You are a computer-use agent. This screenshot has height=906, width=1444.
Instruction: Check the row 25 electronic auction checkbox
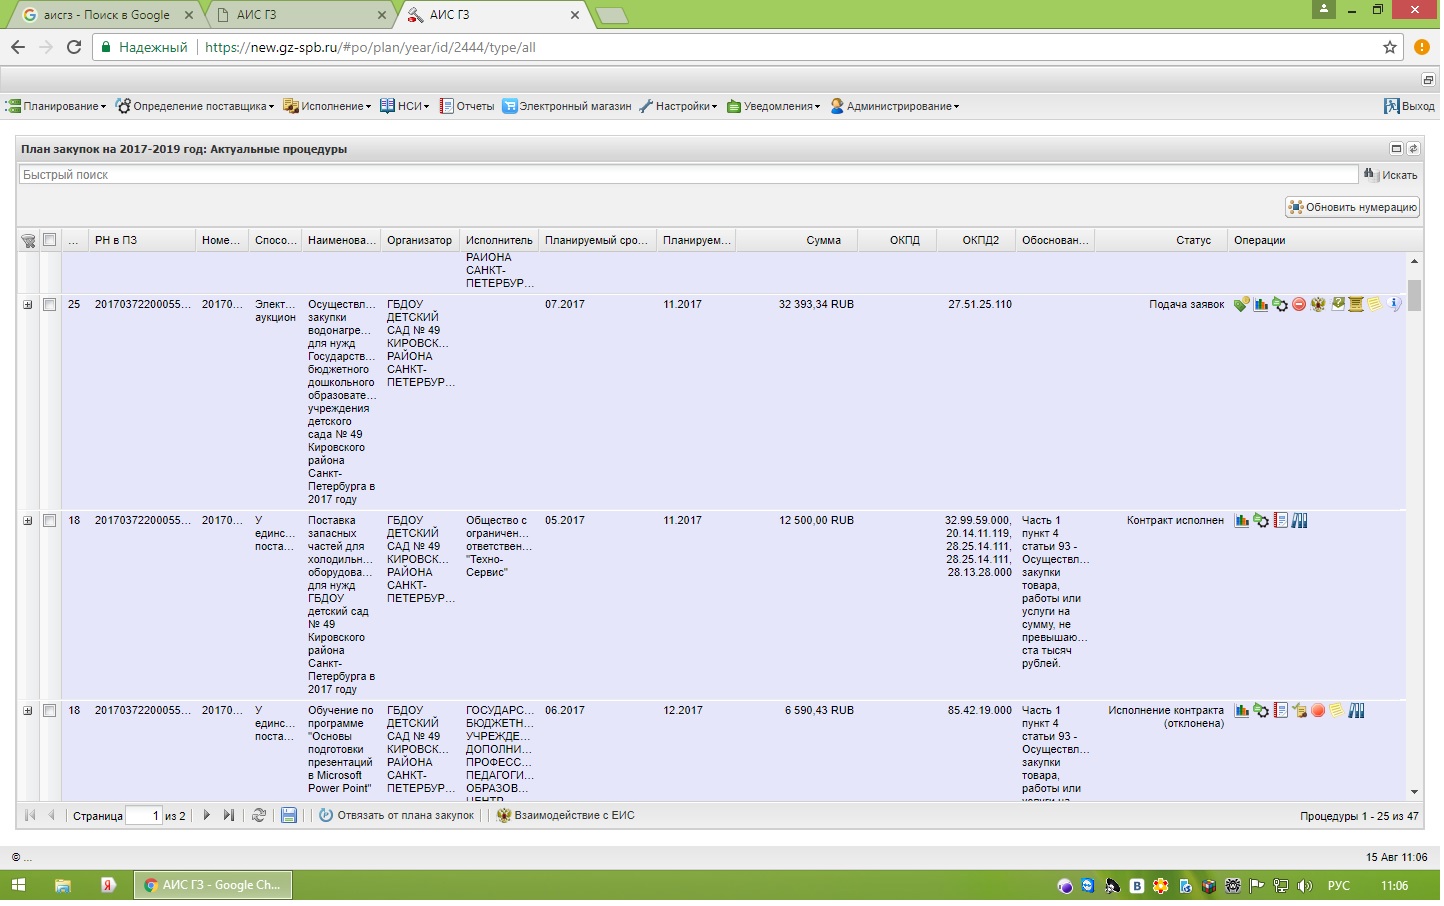point(49,305)
